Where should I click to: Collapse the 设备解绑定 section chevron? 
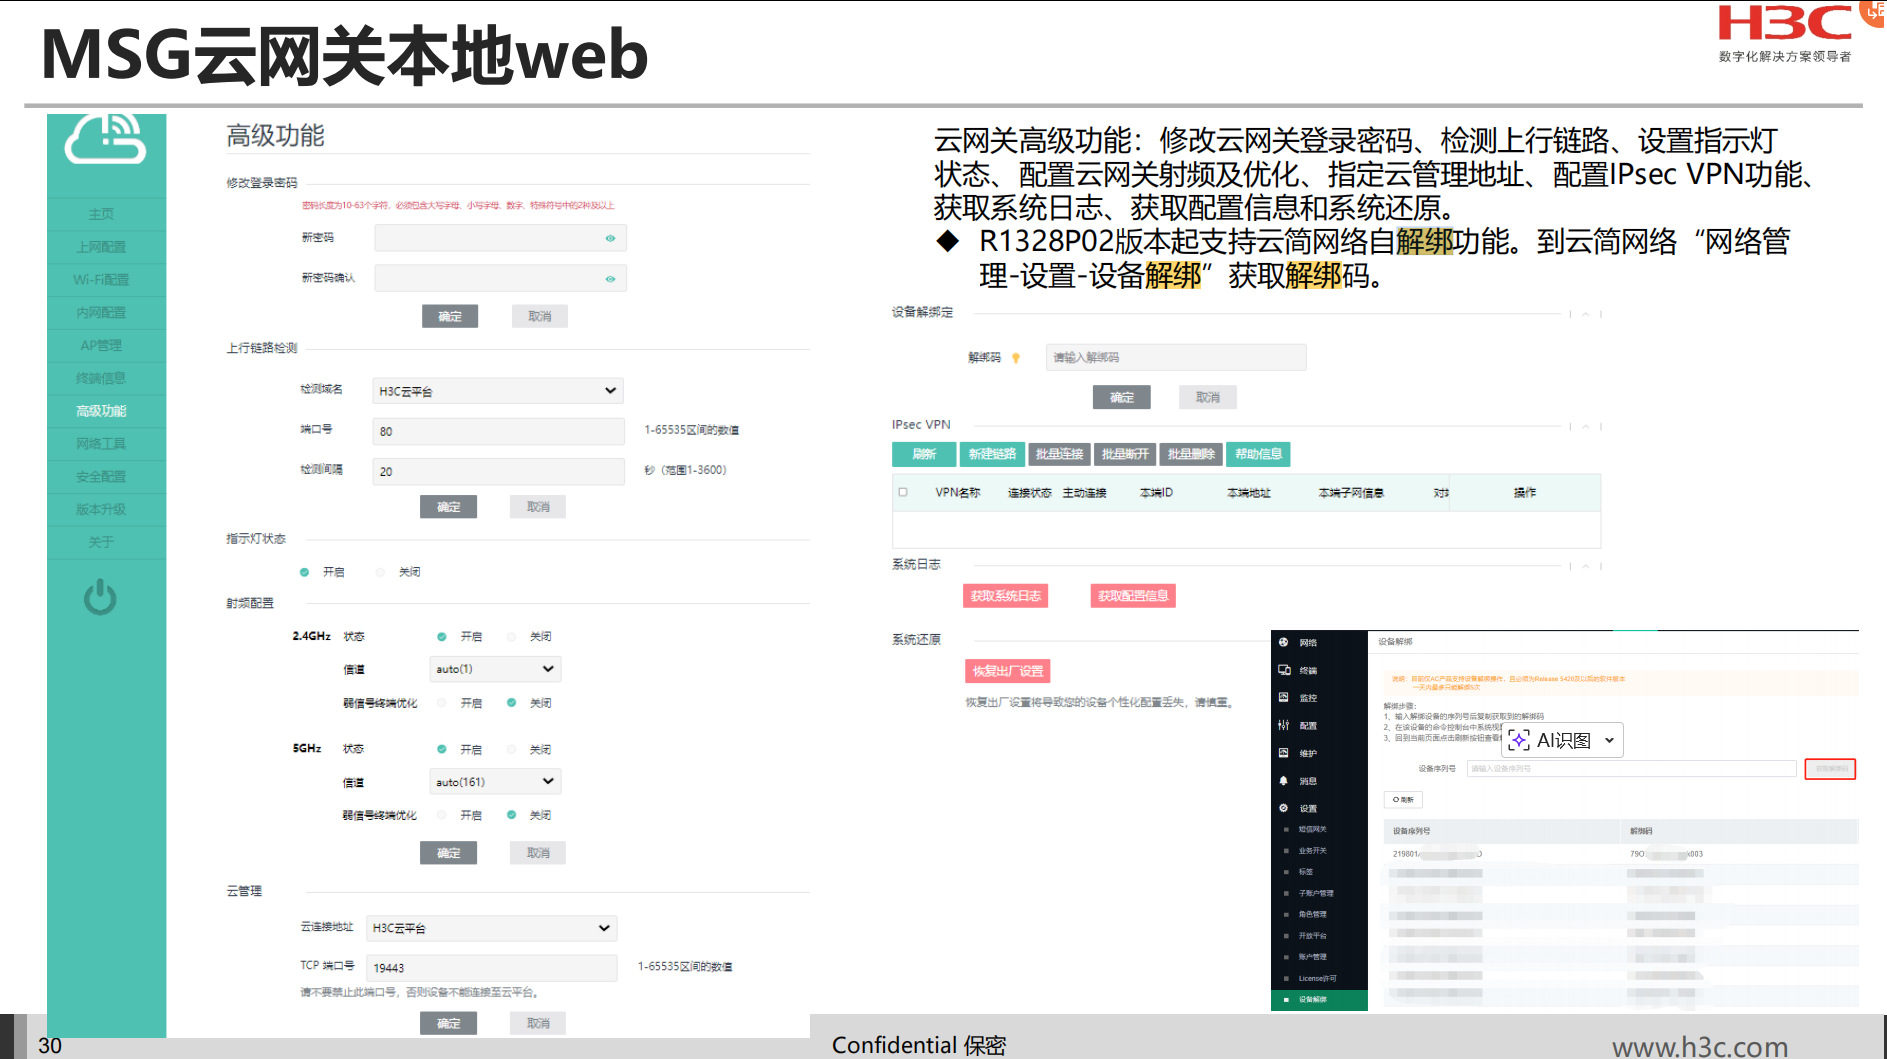click(x=1585, y=314)
